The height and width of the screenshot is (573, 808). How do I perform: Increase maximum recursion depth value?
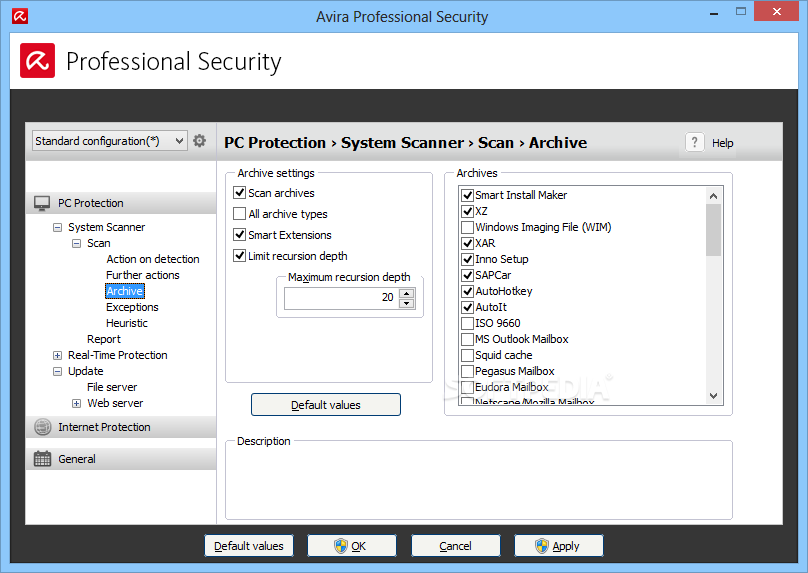coord(407,293)
